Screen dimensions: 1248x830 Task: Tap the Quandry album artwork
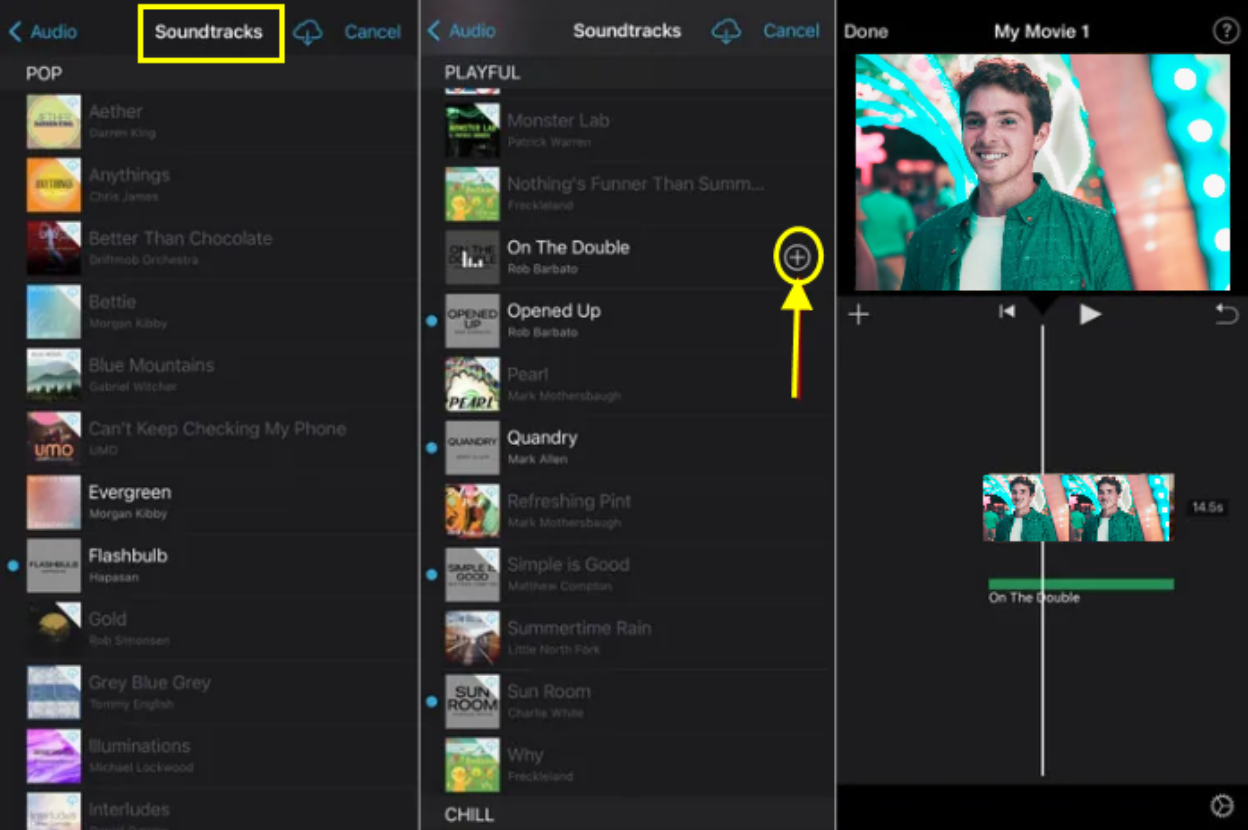(x=472, y=448)
